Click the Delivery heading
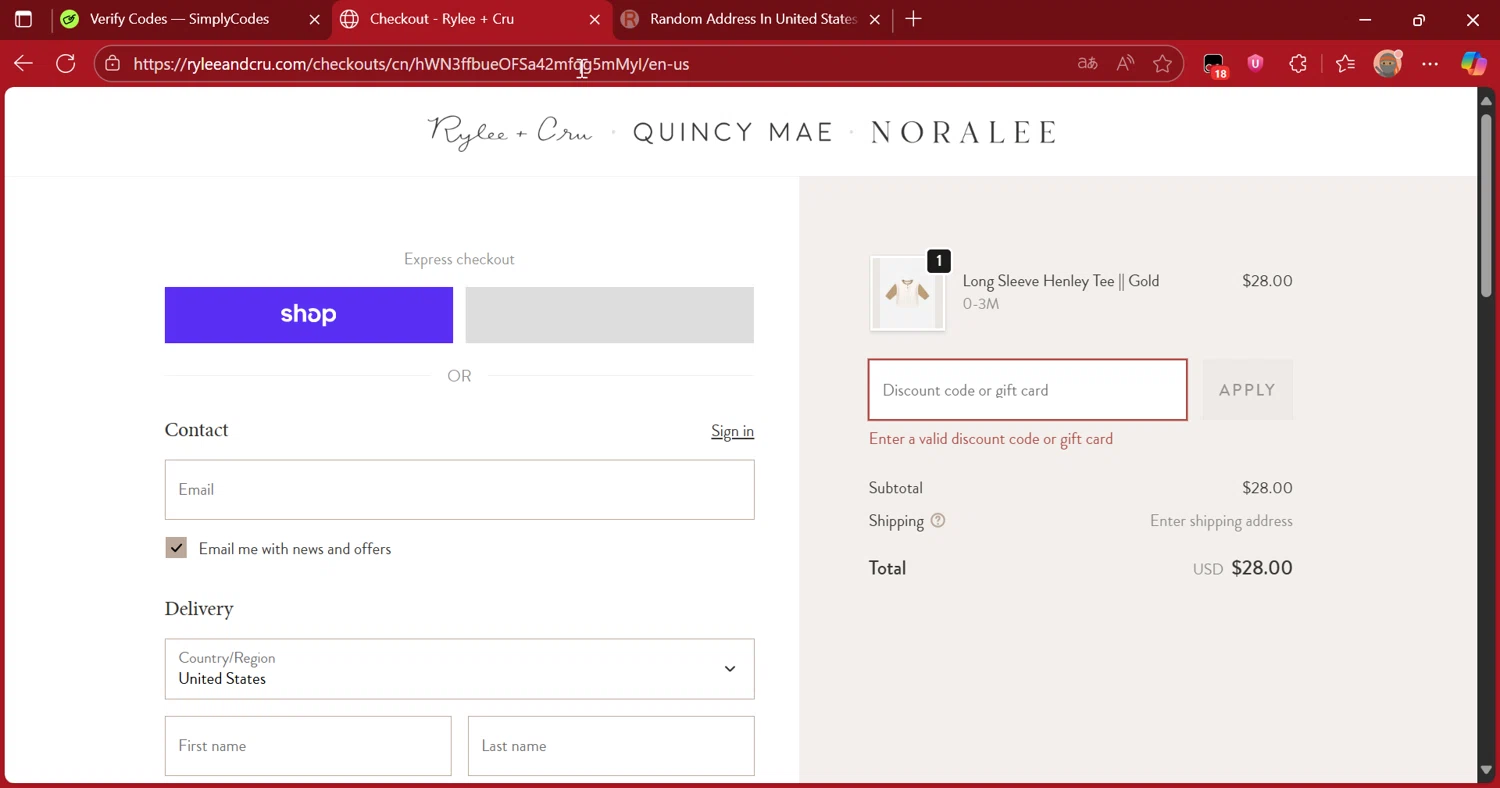Viewport: 1500px width, 788px height. [x=199, y=609]
